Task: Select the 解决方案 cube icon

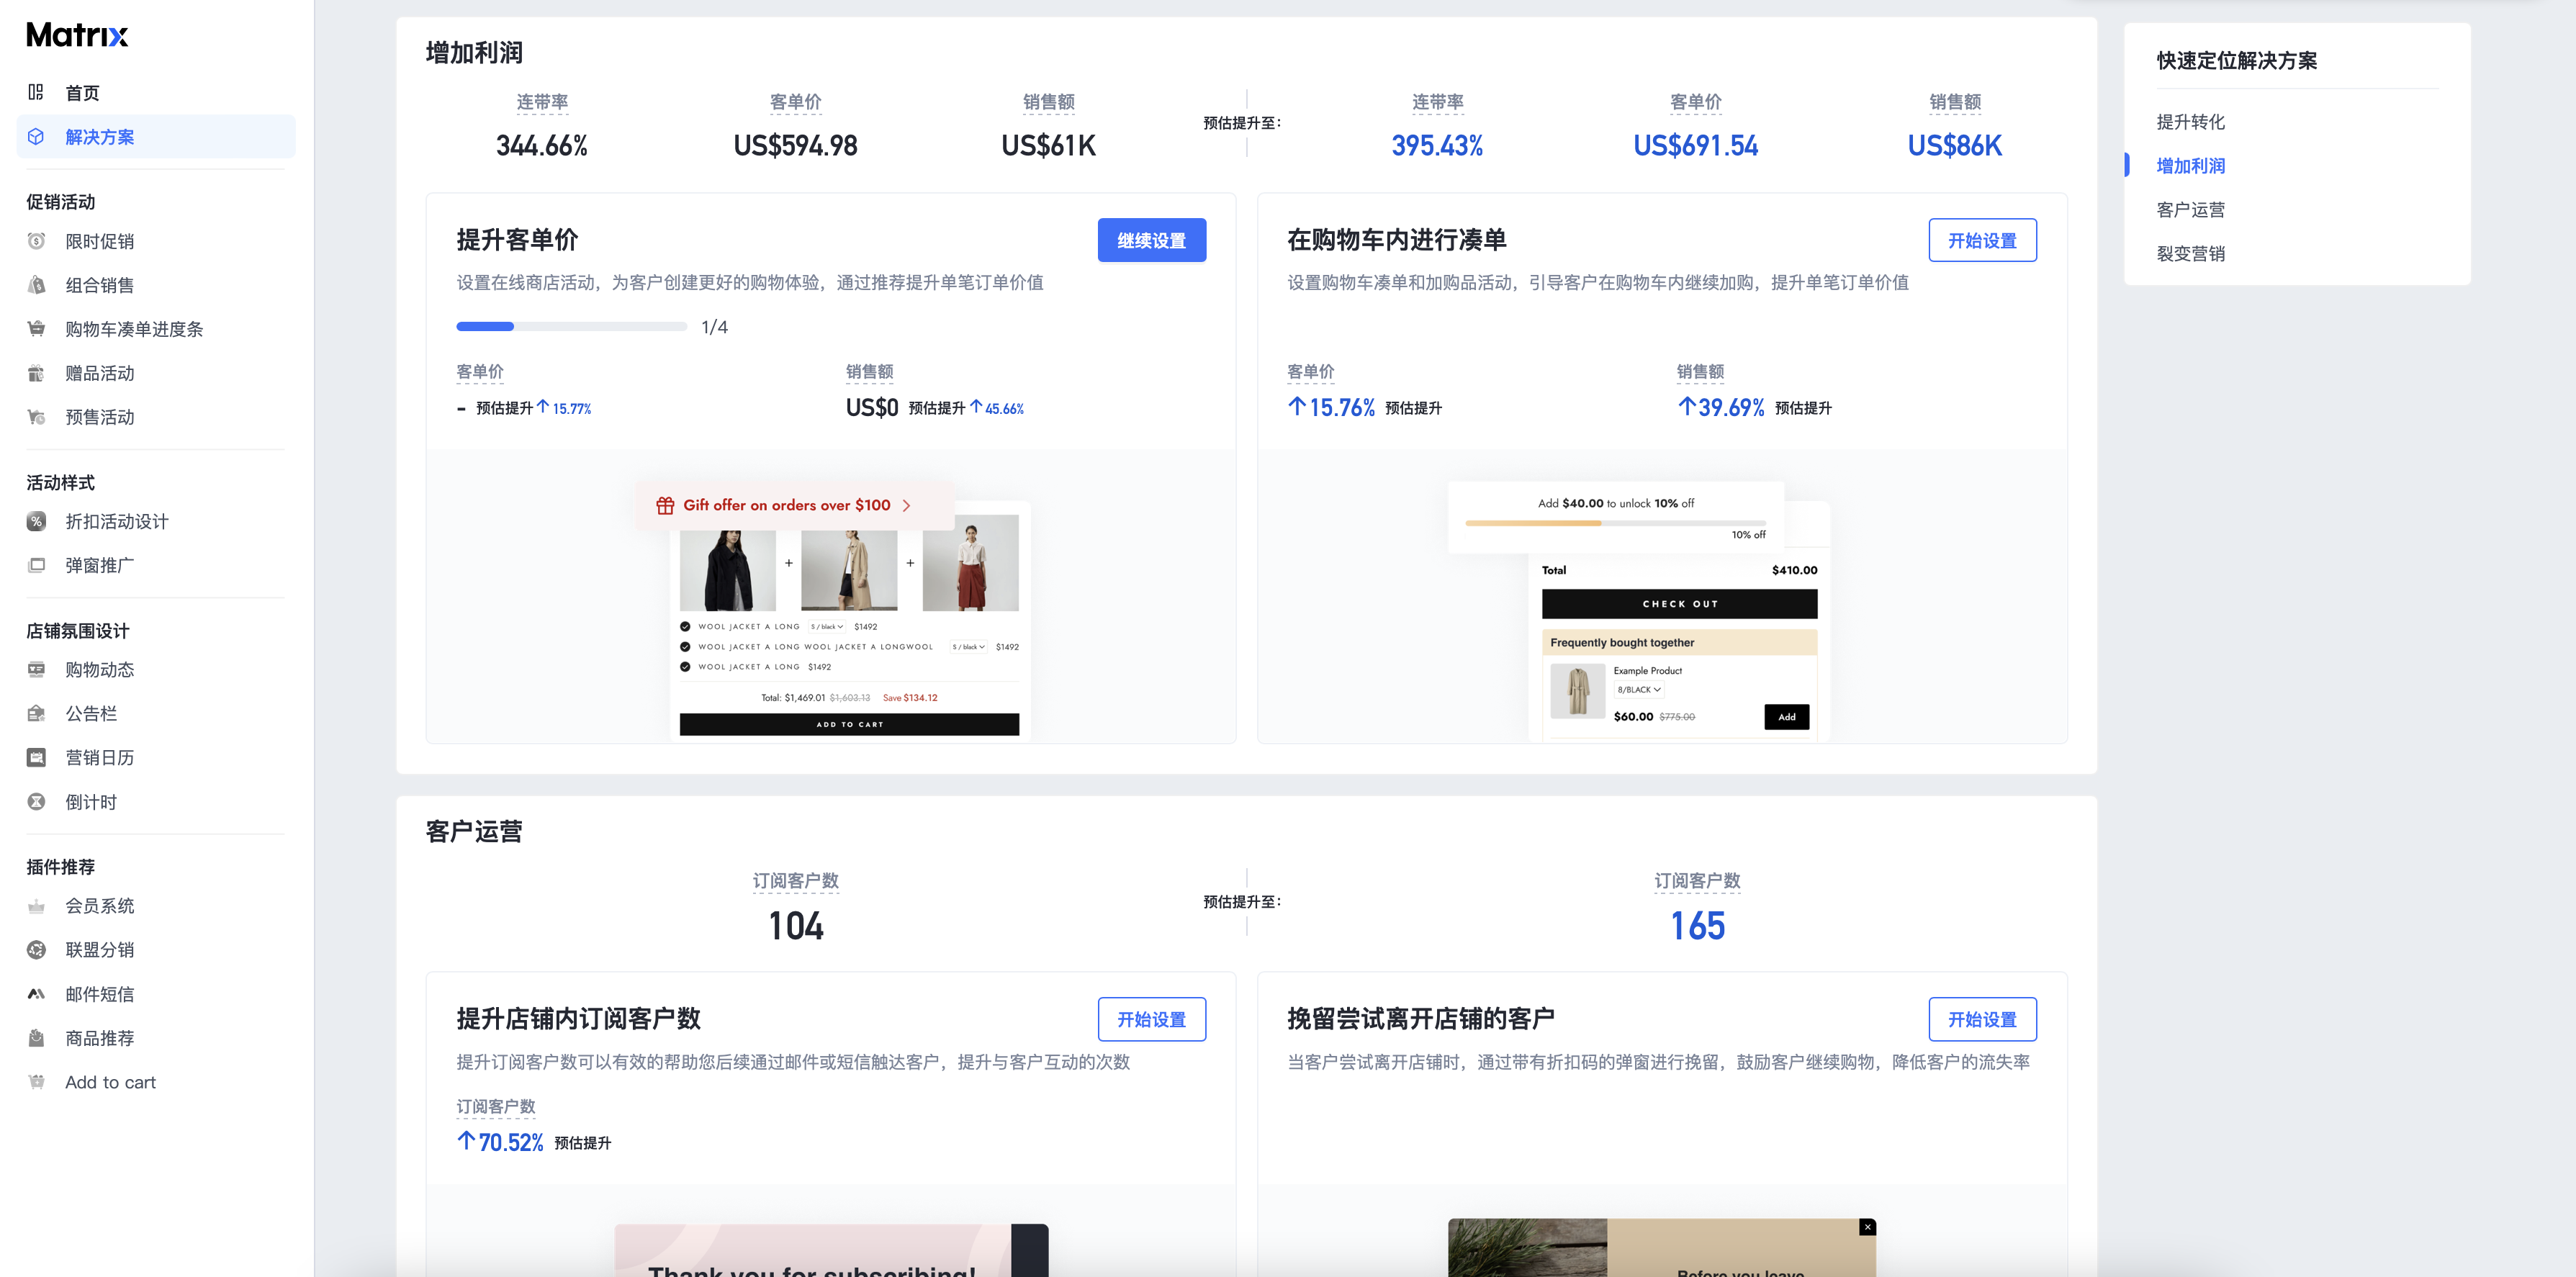Action: [x=36, y=137]
